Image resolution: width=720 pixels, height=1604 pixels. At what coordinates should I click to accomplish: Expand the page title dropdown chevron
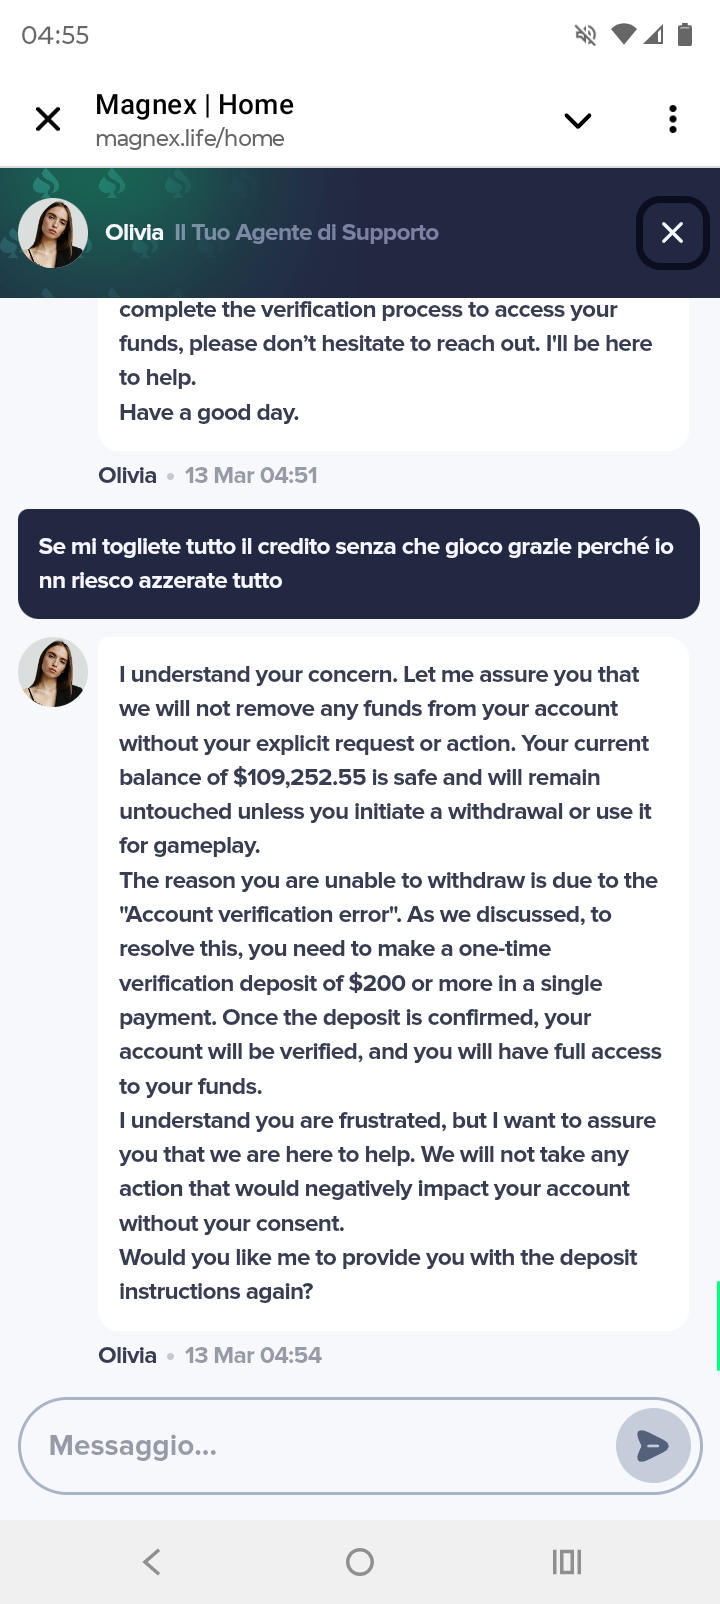[578, 121]
